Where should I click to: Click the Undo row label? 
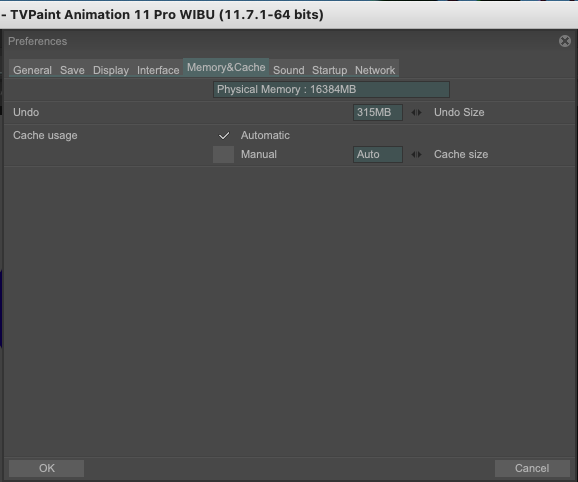click(26, 112)
